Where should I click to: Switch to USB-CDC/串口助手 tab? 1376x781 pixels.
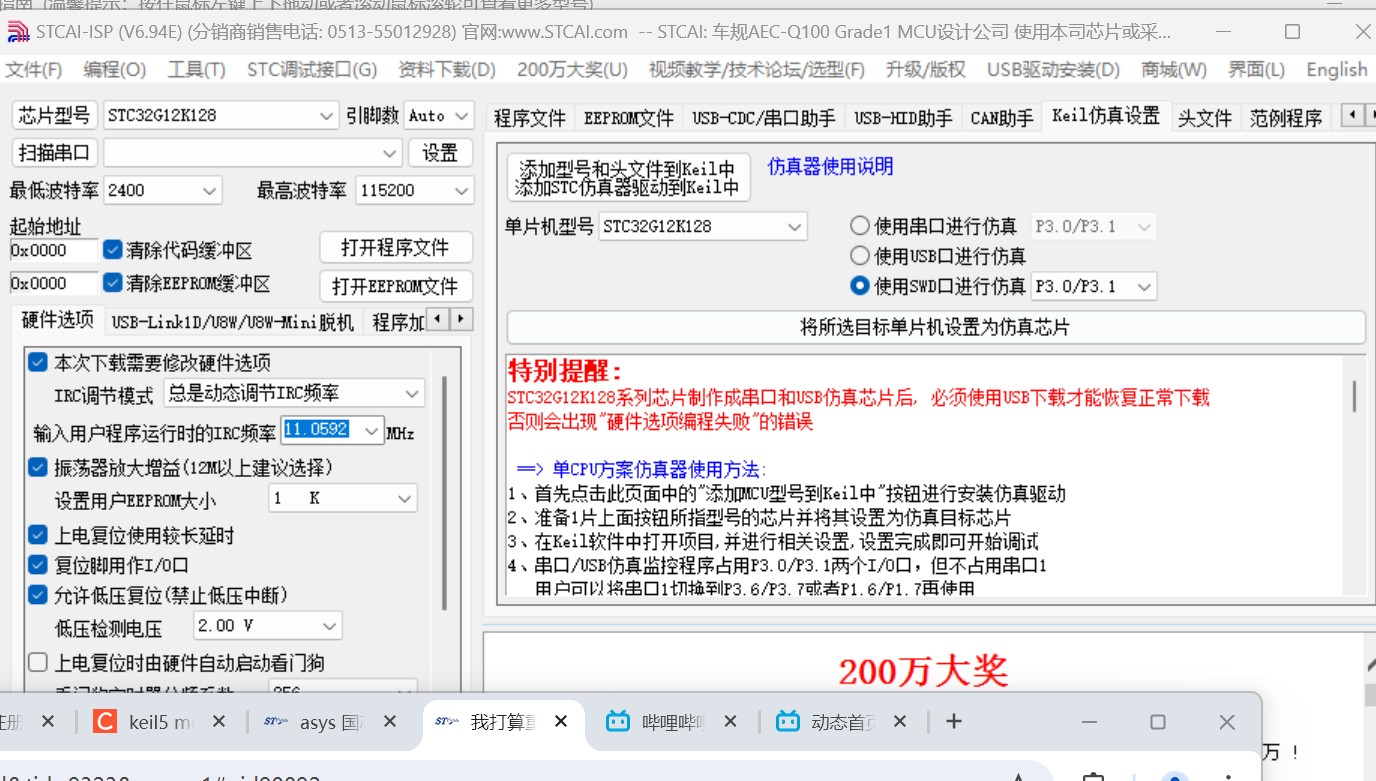click(764, 118)
